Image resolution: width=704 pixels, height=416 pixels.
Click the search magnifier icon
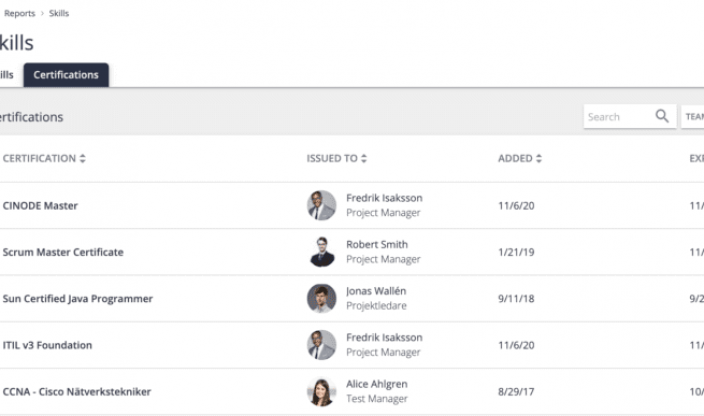pyautogui.click(x=662, y=116)
